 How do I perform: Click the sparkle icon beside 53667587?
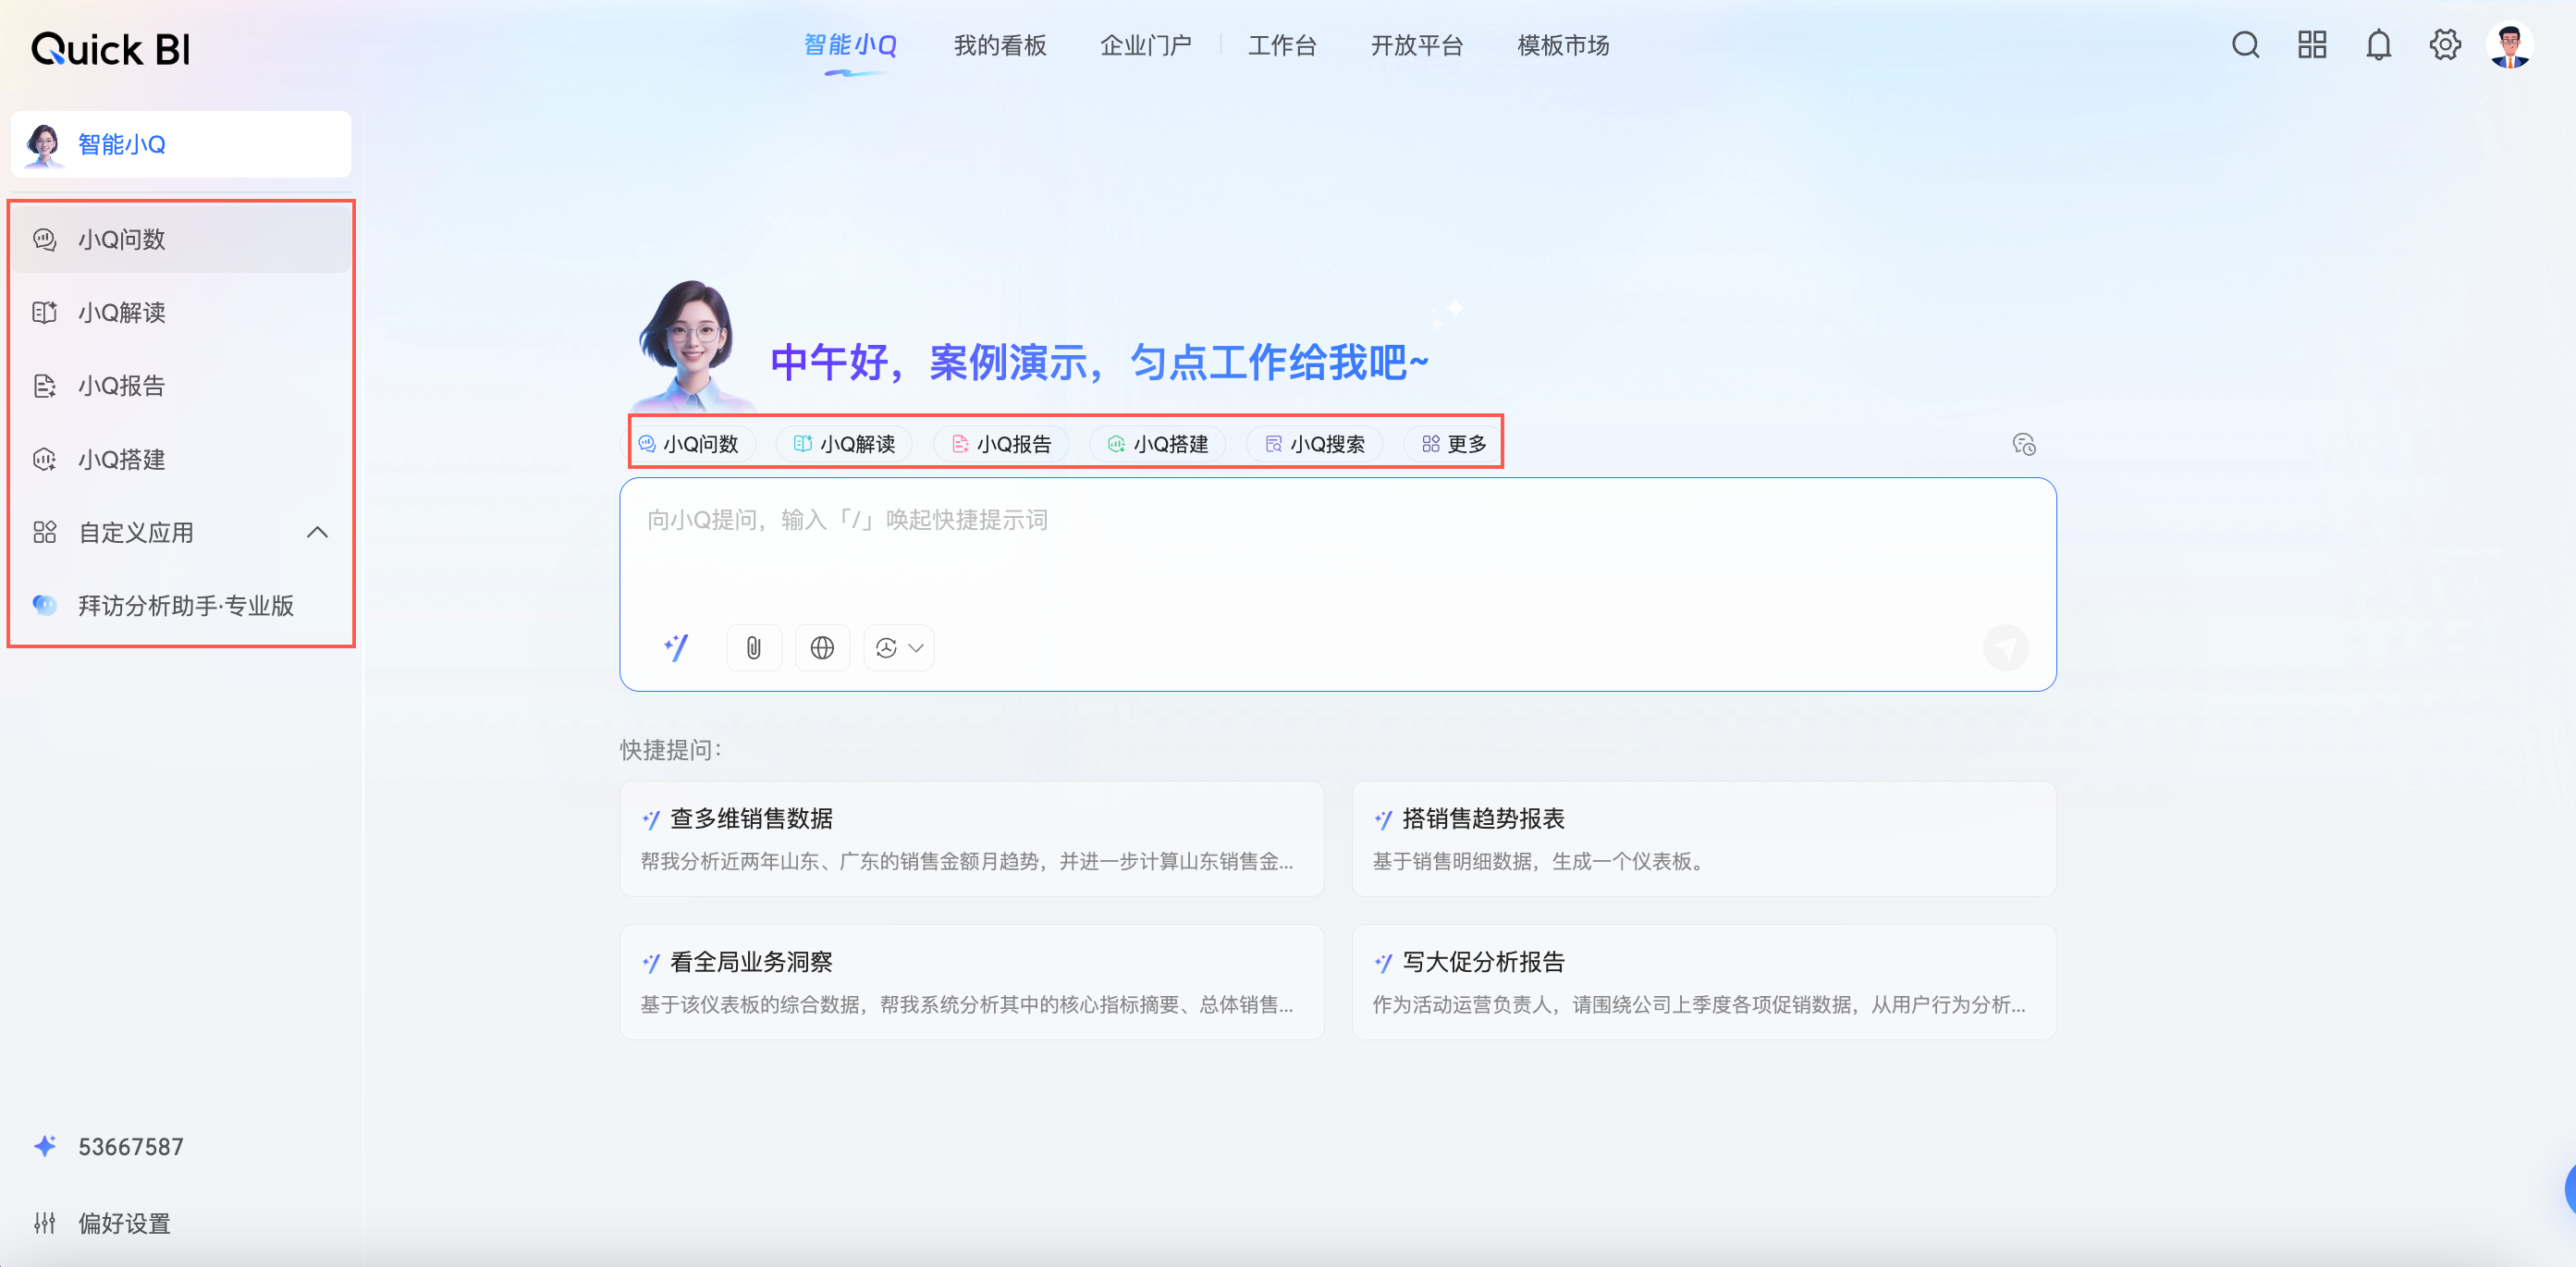tap(45, 1146)
